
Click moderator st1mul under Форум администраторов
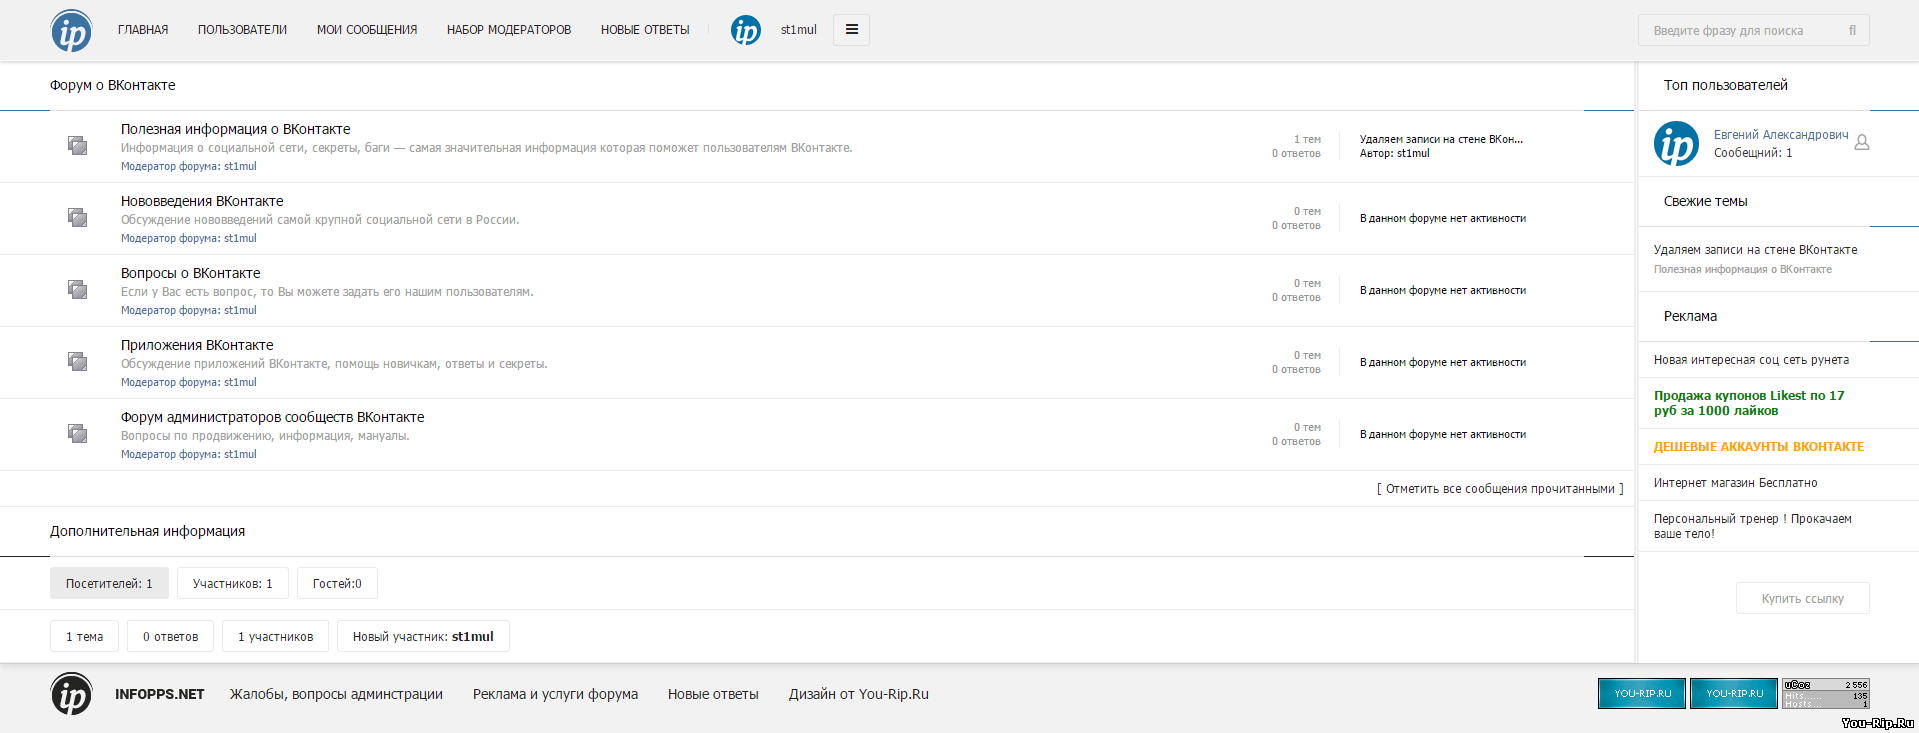point(240,454)
